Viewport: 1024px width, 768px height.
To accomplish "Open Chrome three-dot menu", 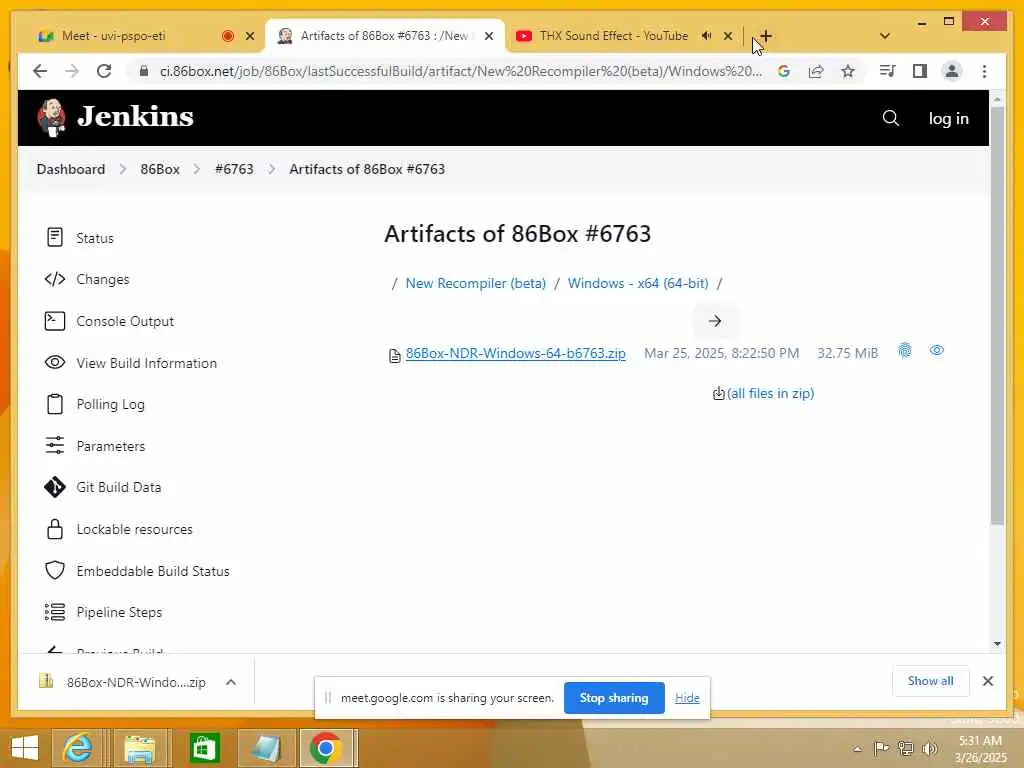I will 984,71.
